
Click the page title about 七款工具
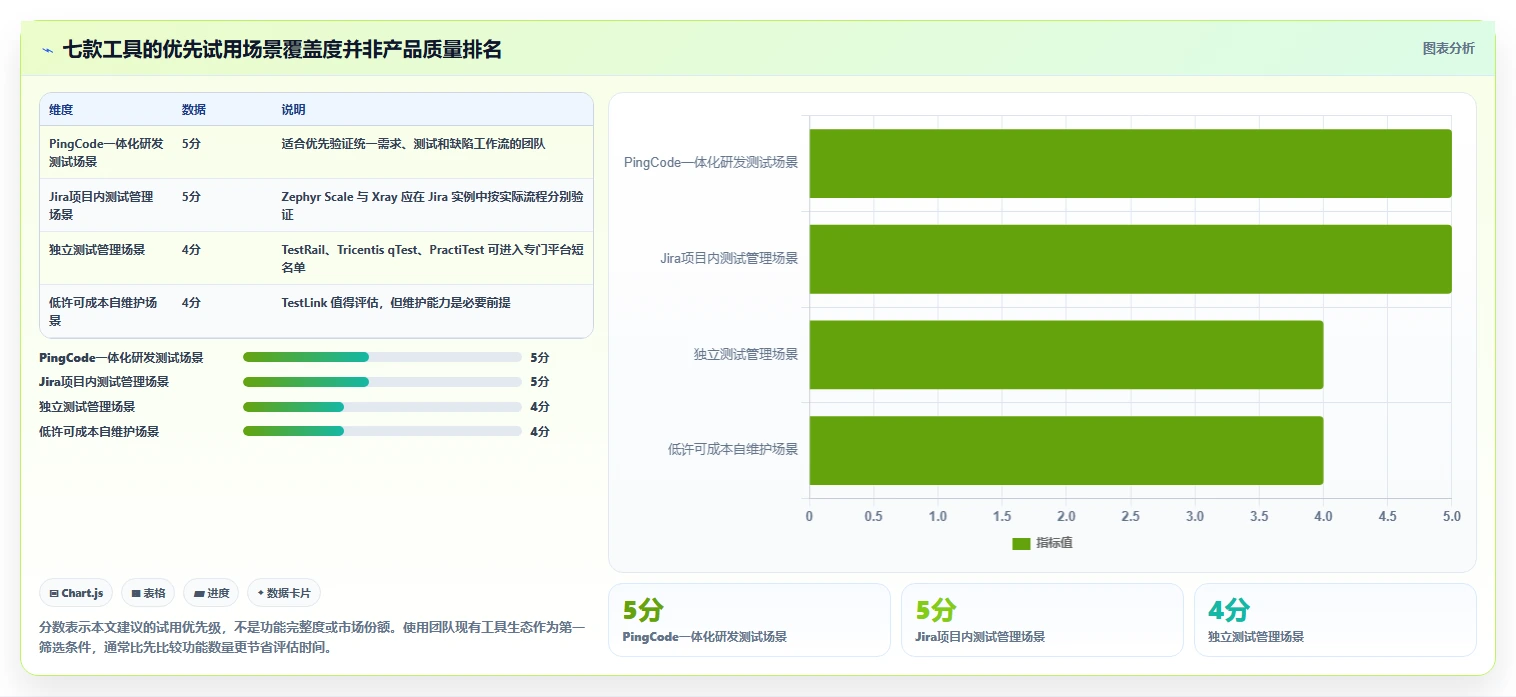coord(282,49)
